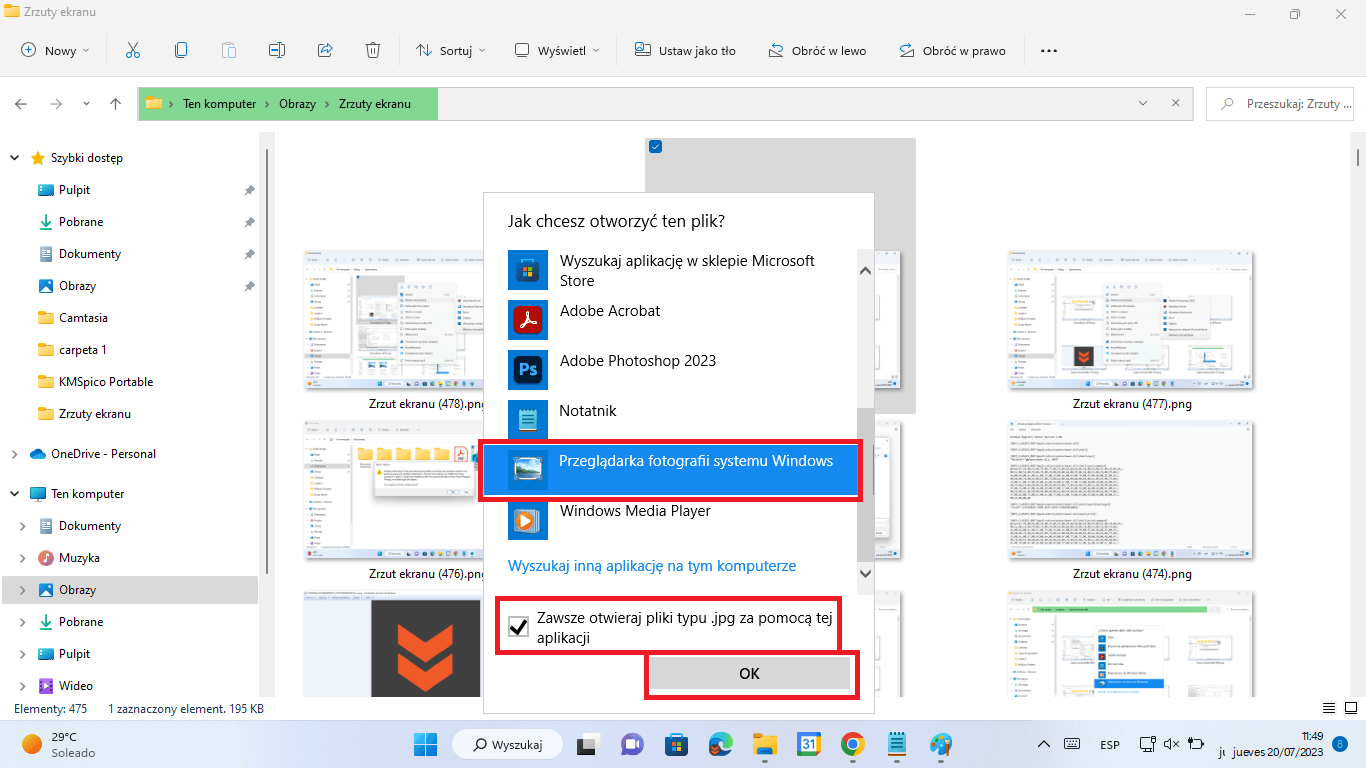The width and height of the screenshot is (1366, 768).
Task: Click the Rename icon in toolbar
Action: [x=277, y=50]
